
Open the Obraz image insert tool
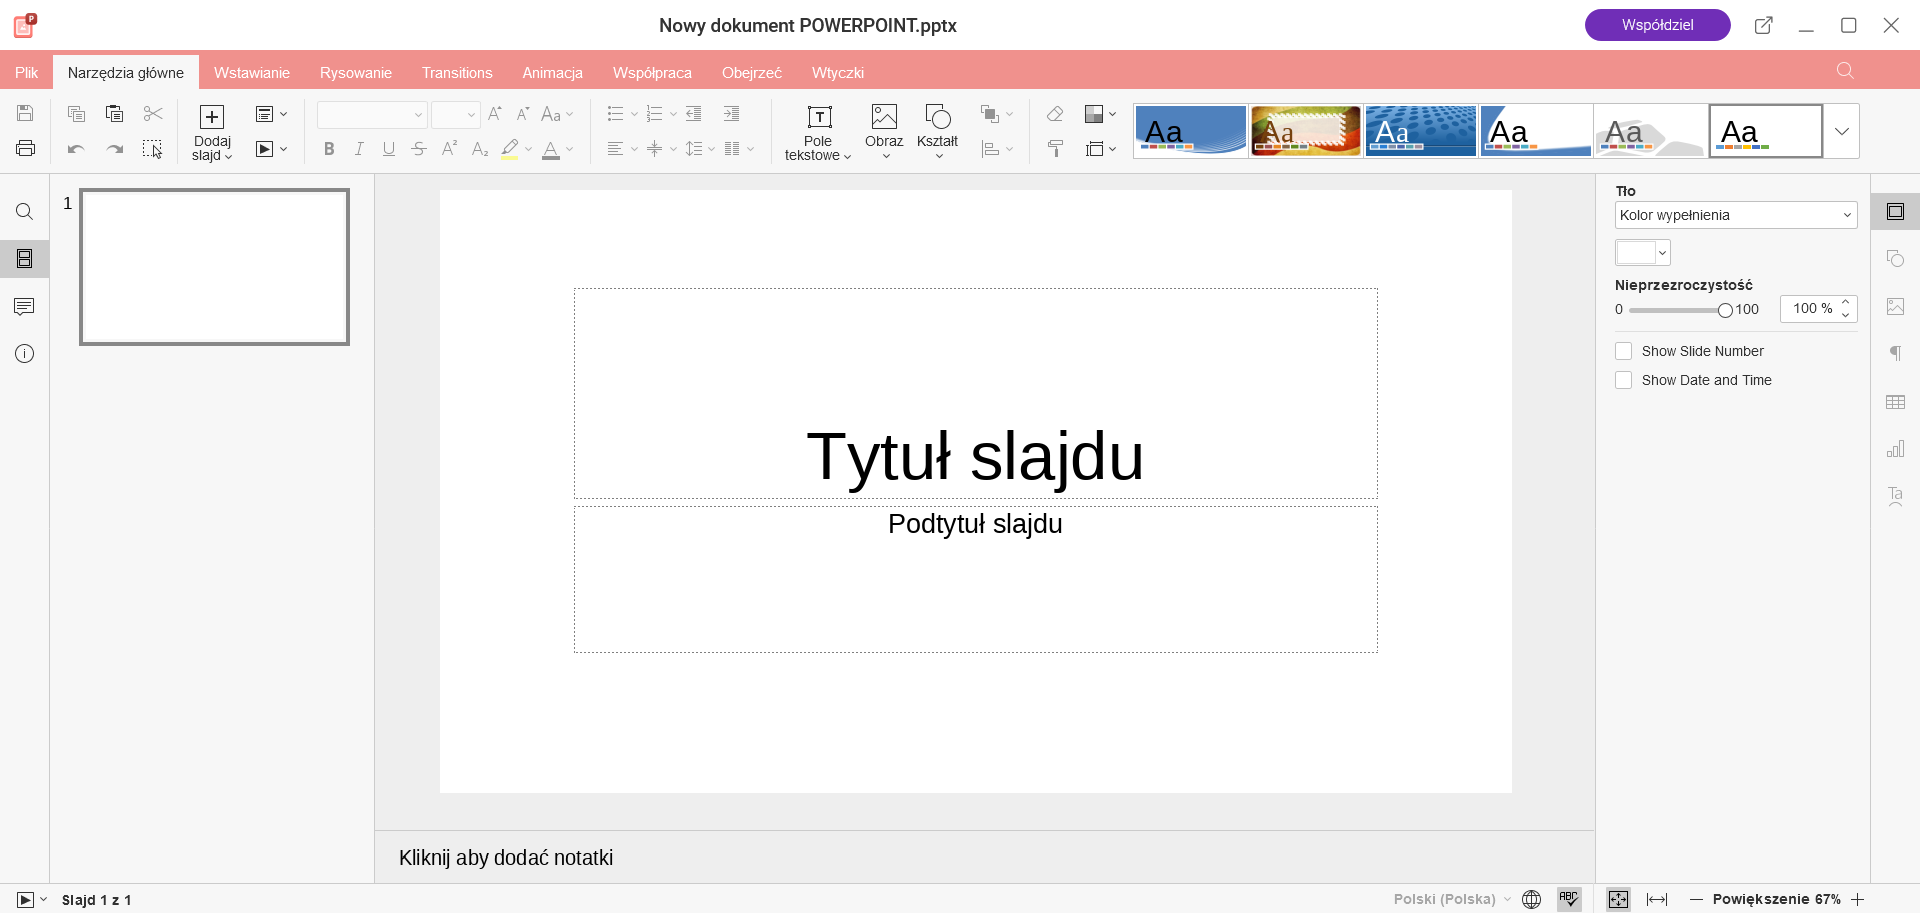884,130
